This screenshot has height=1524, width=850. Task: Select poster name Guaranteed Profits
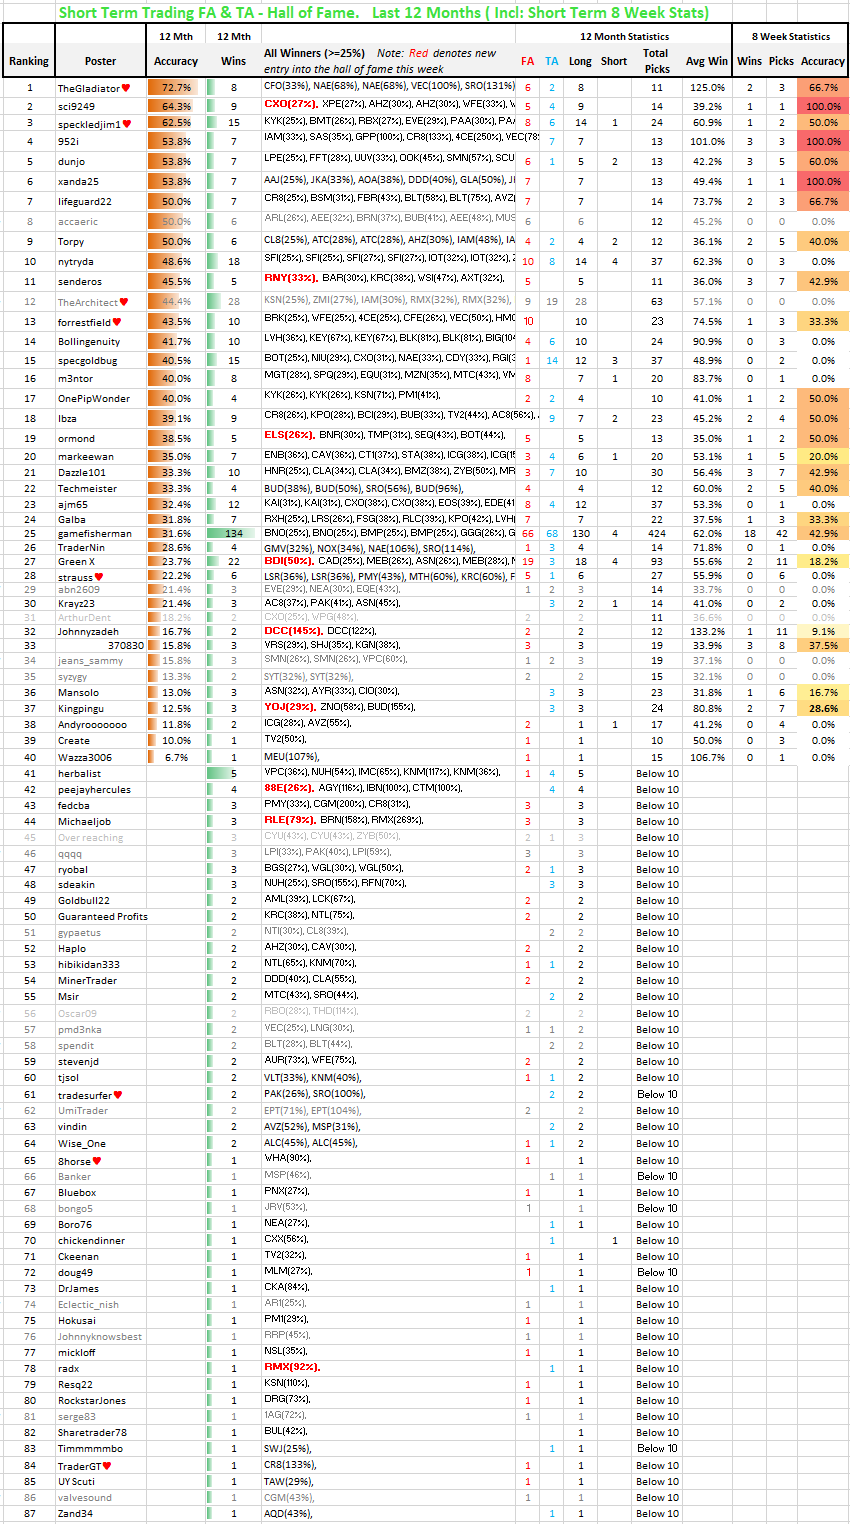[x=103, y=916]
